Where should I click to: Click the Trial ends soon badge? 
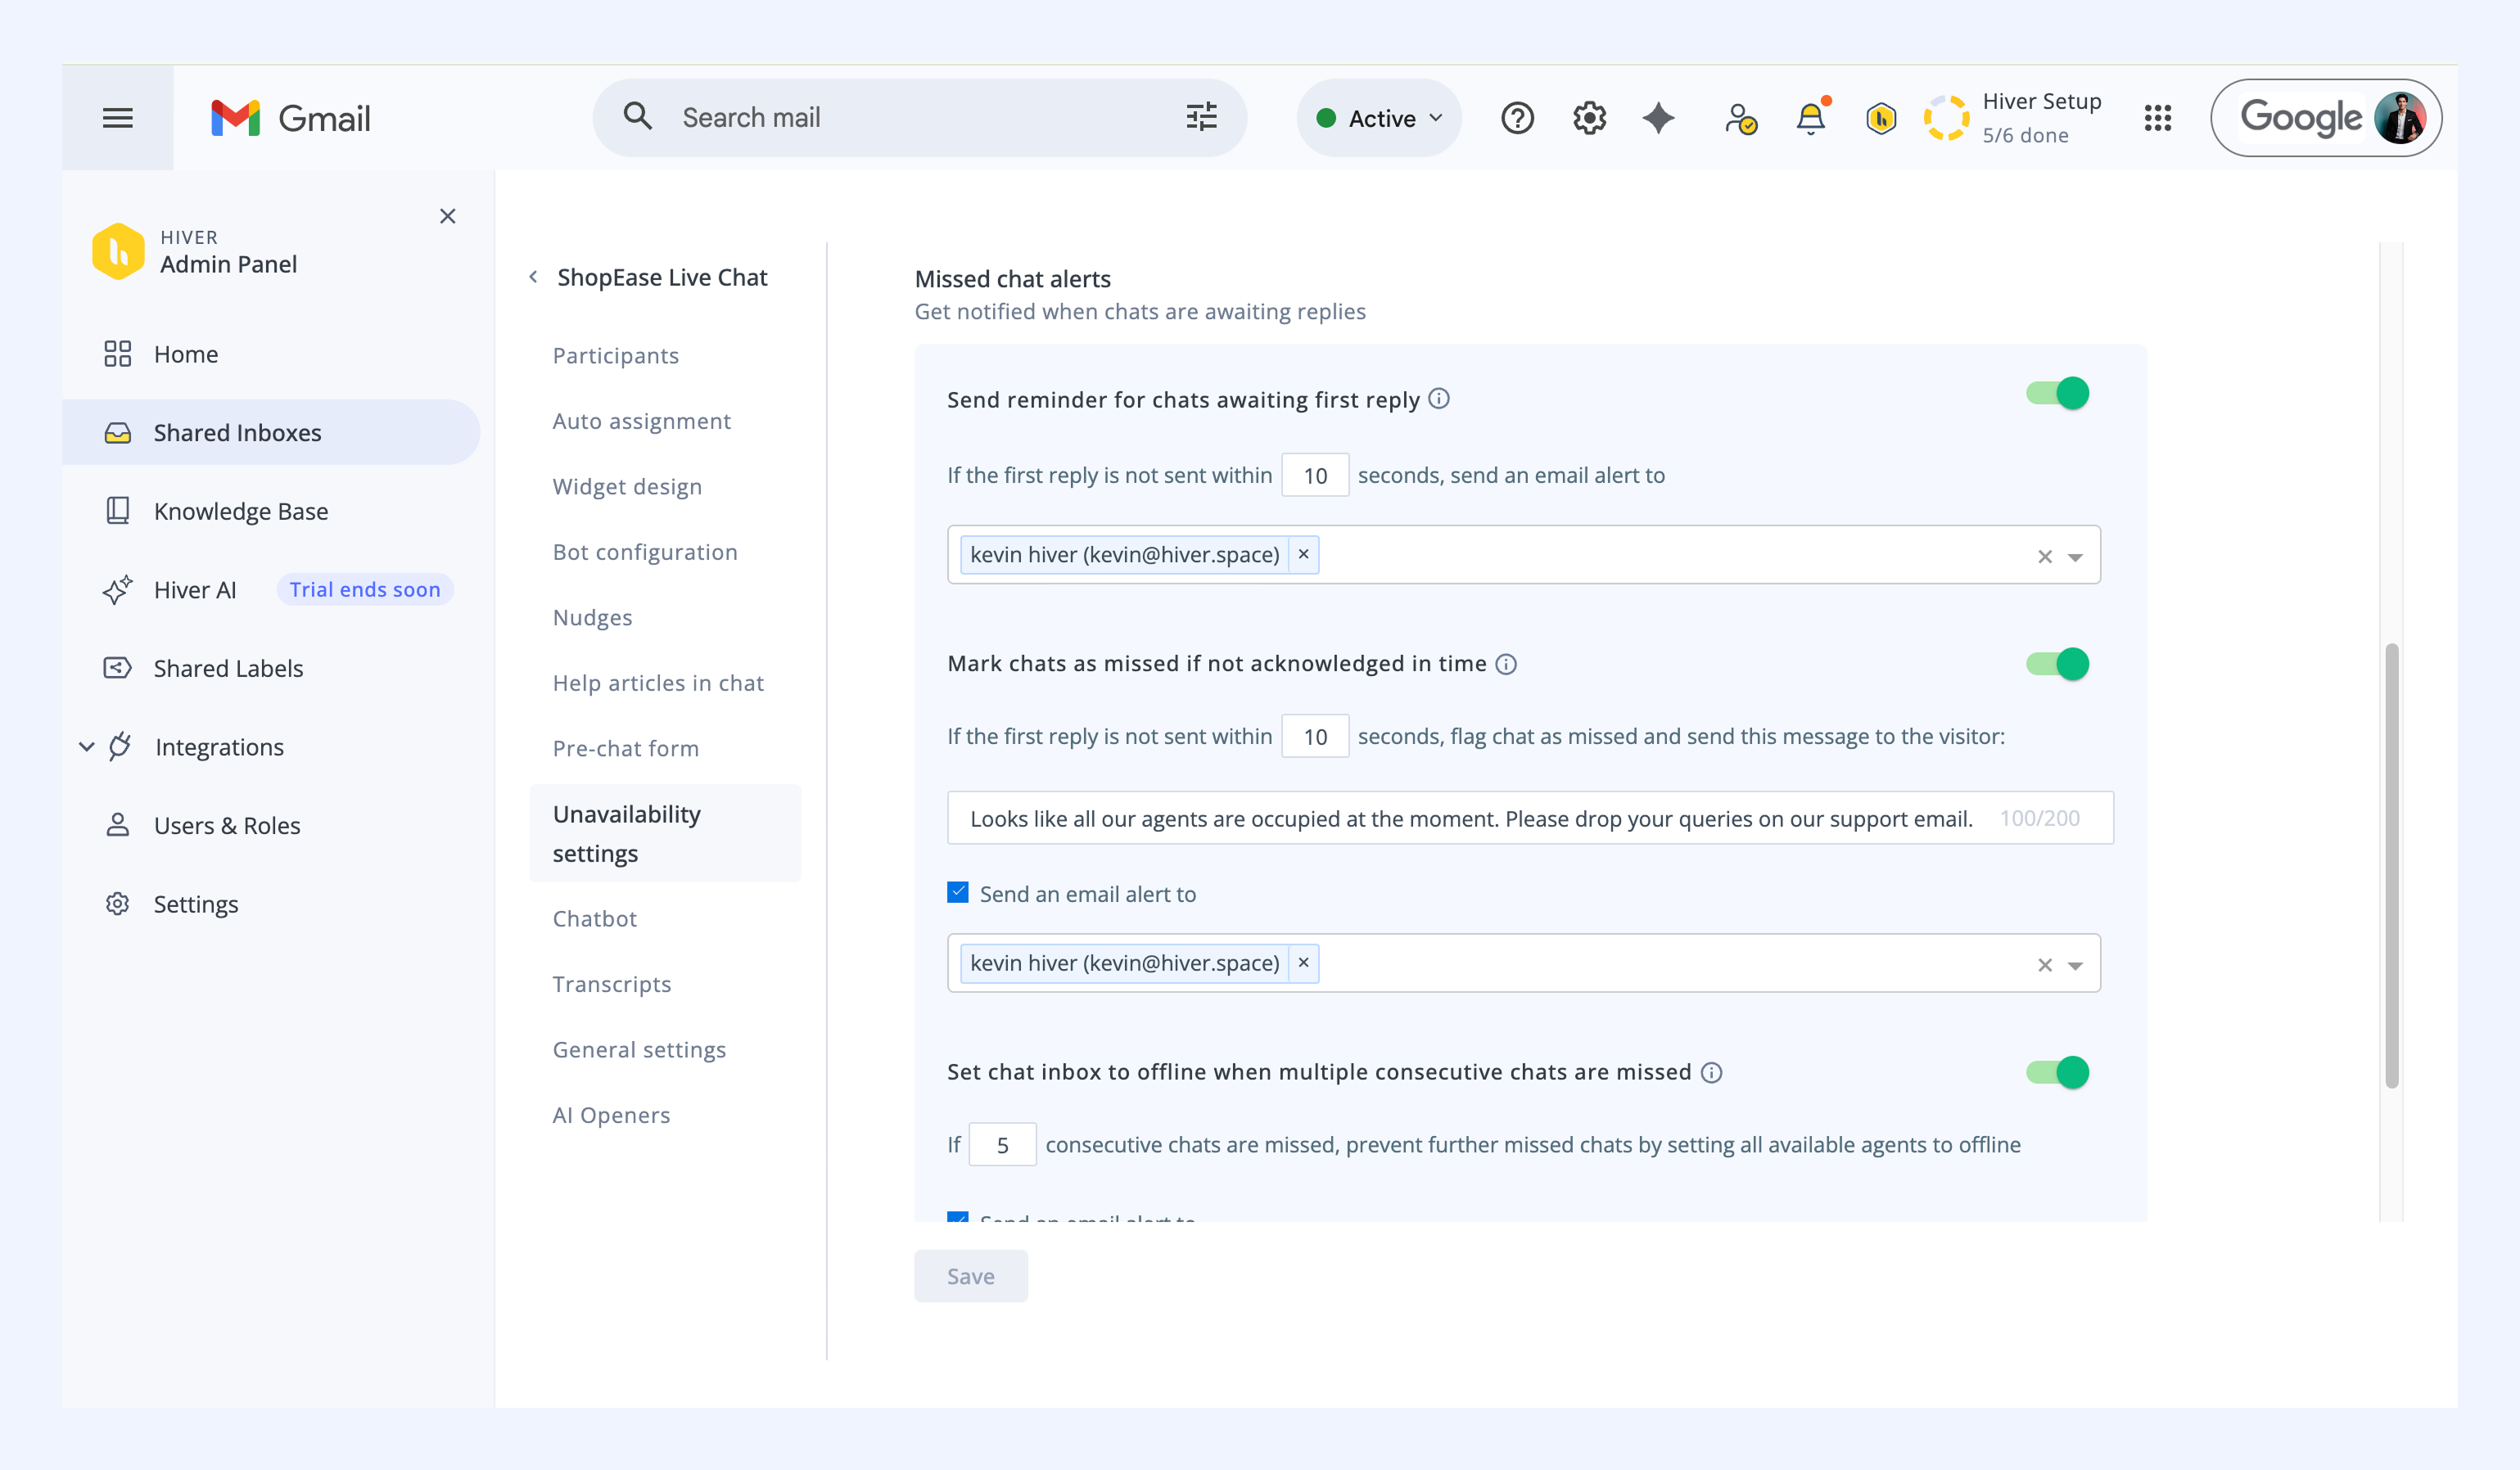365,589
